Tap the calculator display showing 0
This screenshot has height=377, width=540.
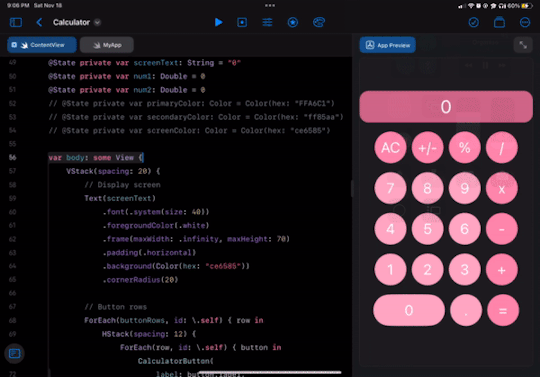tap(446, 107)
